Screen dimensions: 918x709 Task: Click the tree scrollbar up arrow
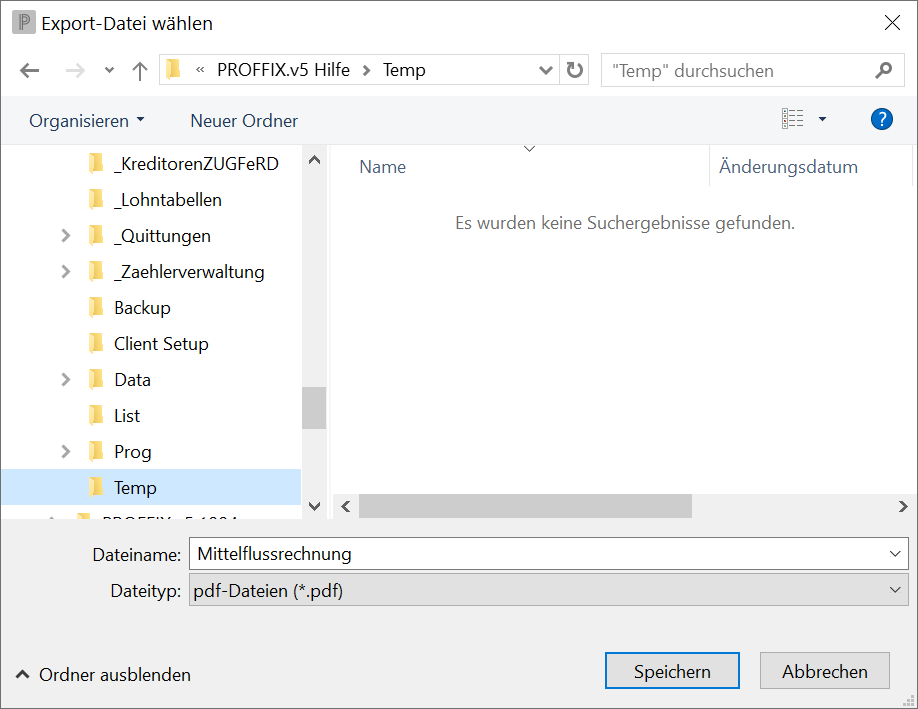coord(314,160)
